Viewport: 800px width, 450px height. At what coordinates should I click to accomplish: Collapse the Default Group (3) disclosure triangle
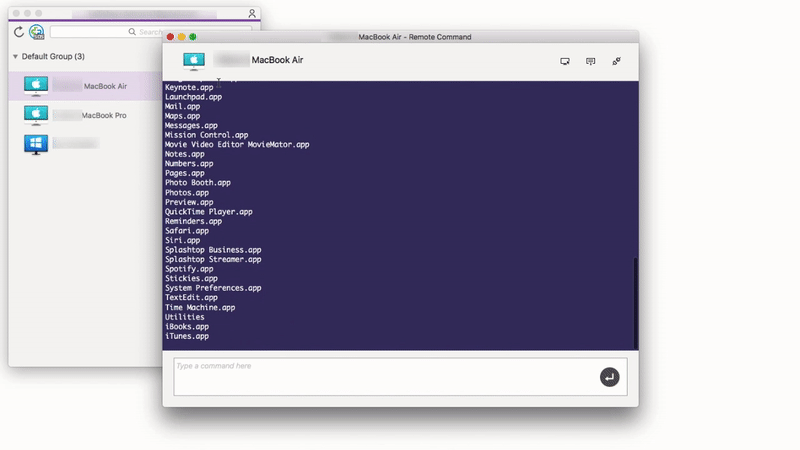coord(15,57)
